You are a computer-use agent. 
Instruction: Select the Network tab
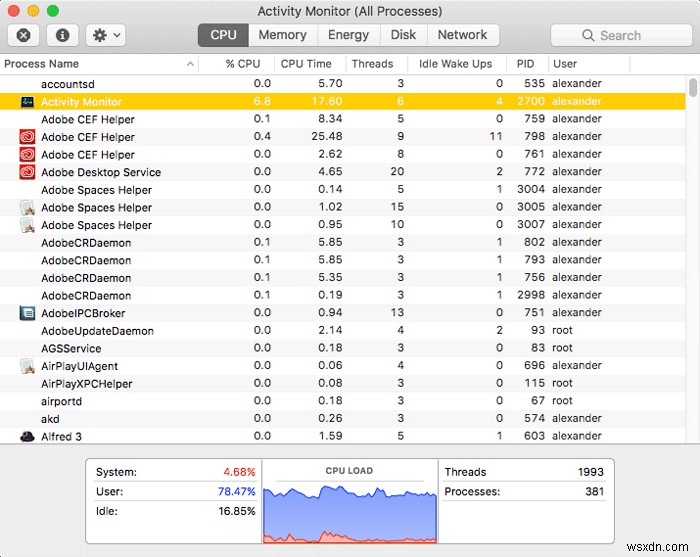point(462,35)
